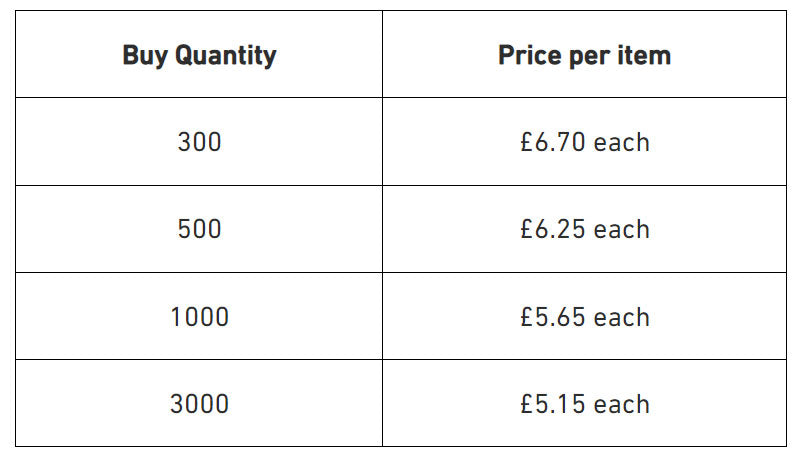This screenshot has width=803, height=461.
Task: Click "each" in the £6.70 row
Action: (x=622, y=142)
